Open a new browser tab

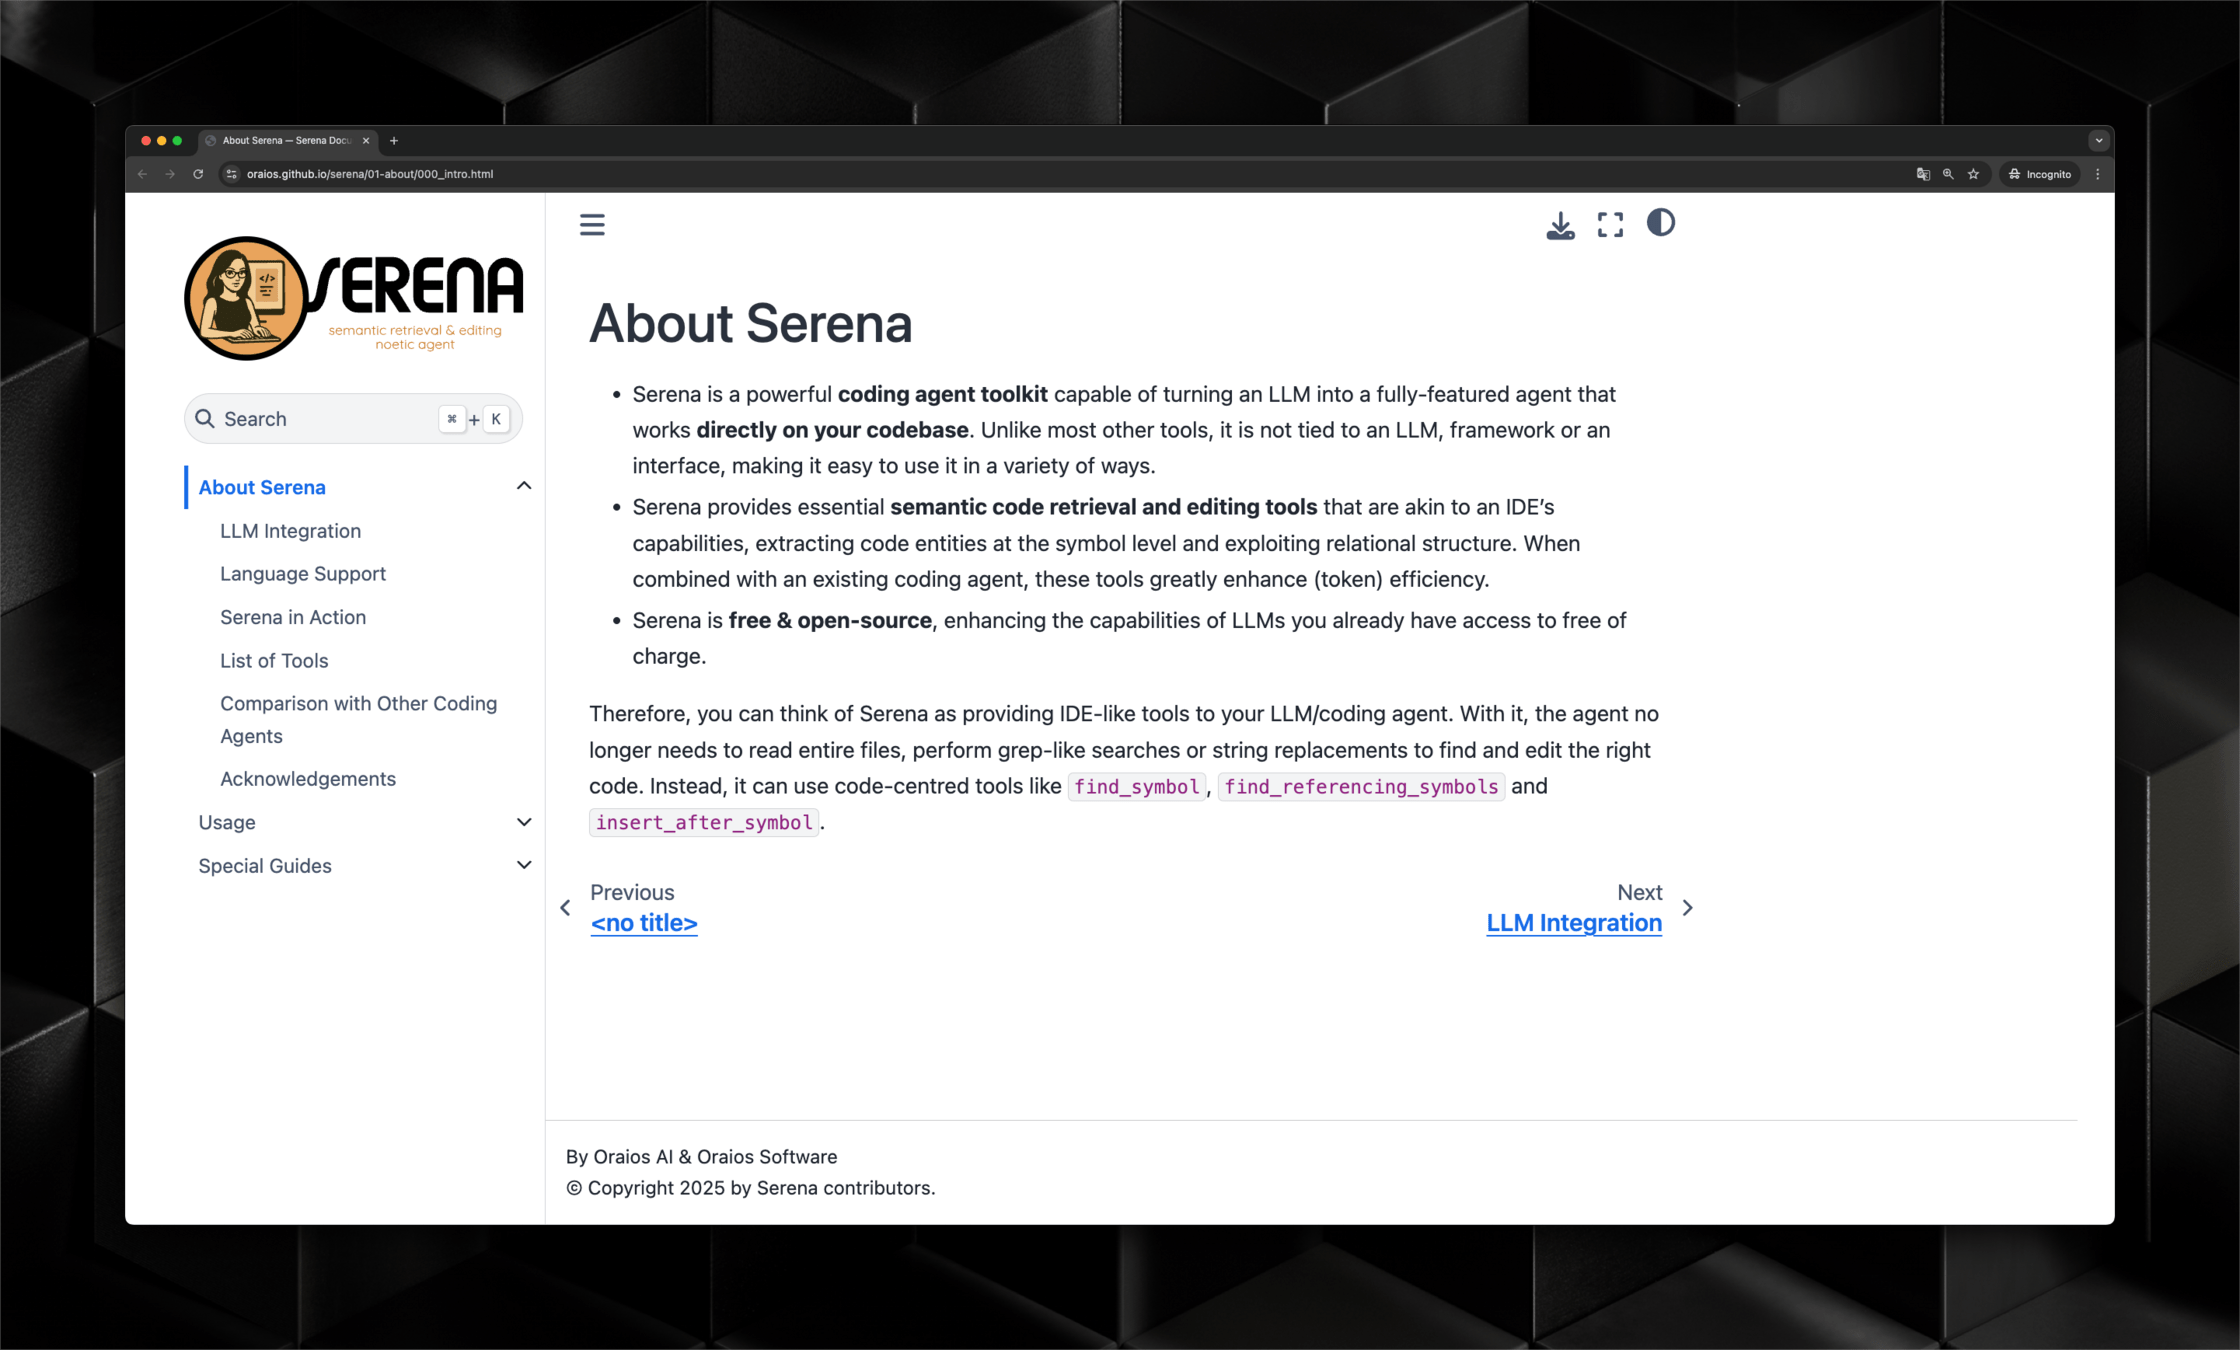(x=394, y=141)
